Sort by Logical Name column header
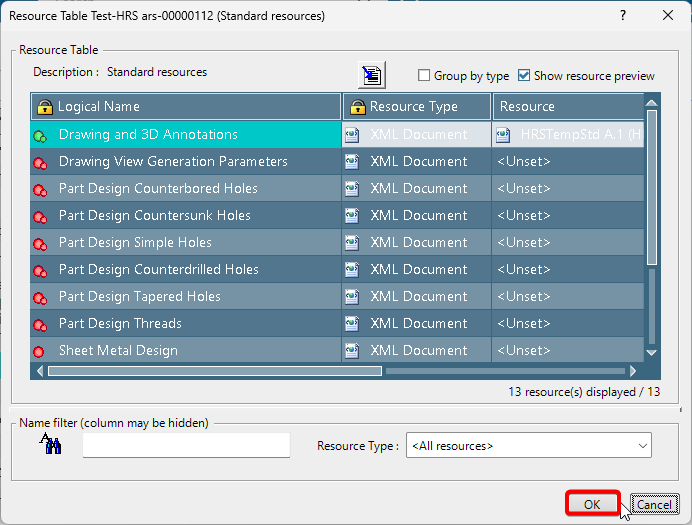The height and width of the screenshot is (525, 692). 186,106
